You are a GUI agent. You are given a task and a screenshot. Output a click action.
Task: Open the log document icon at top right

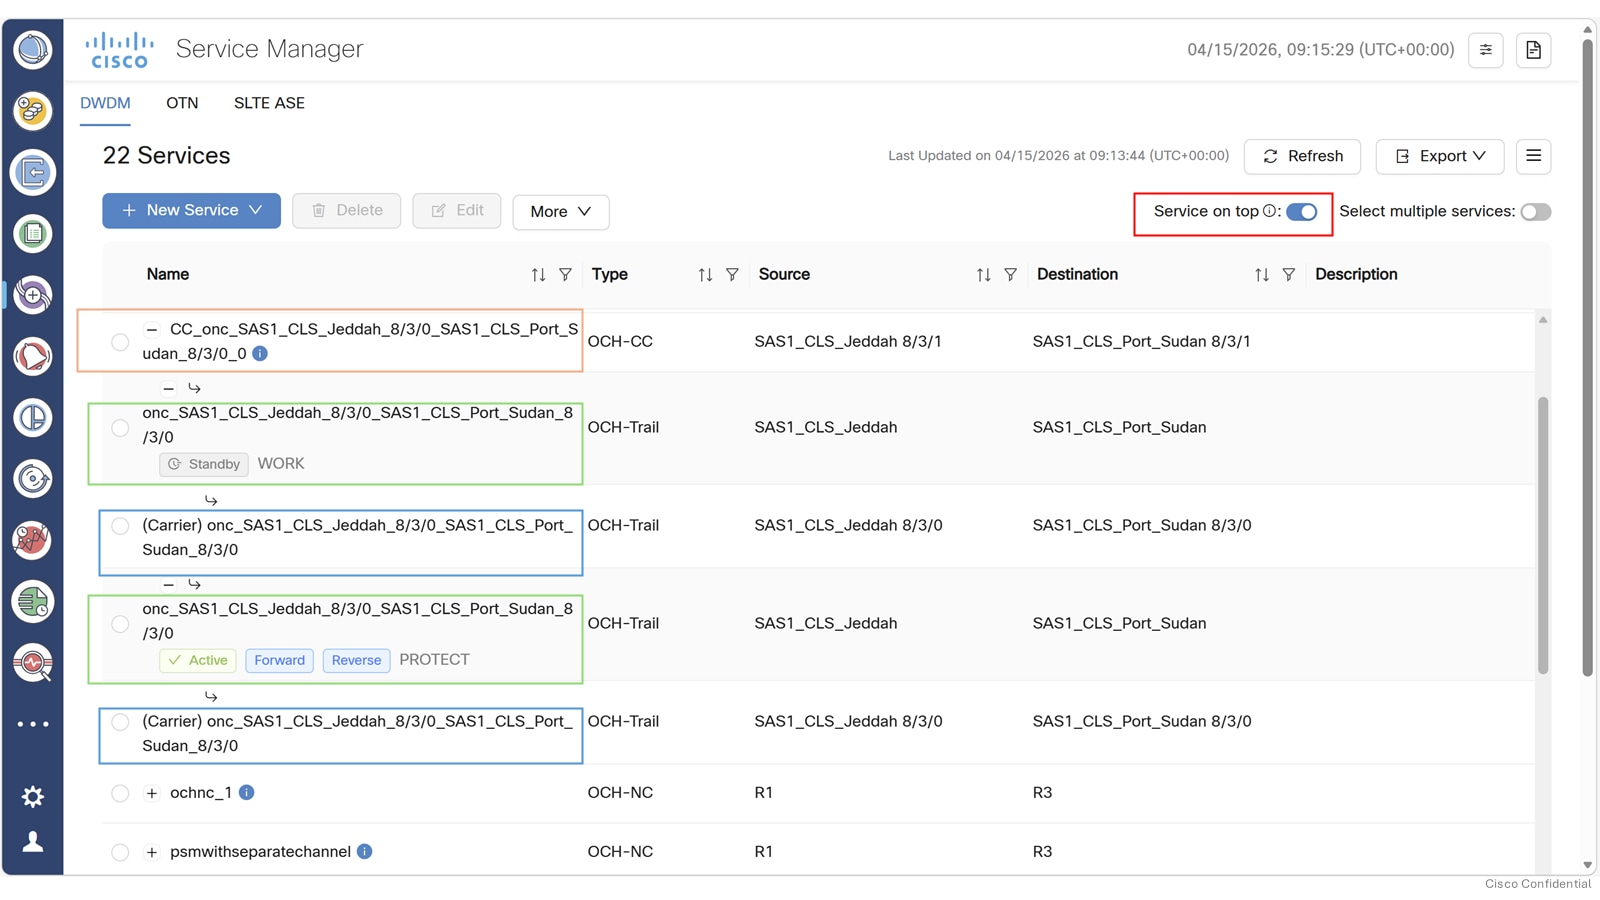1533,50
